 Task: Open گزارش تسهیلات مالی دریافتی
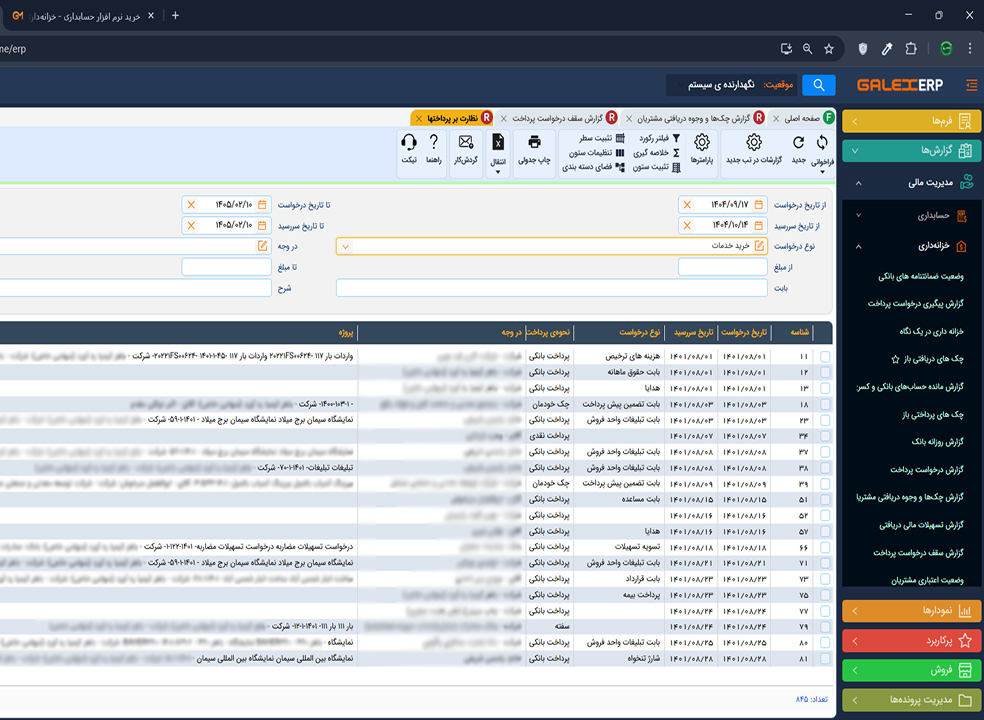click(921, 525)
